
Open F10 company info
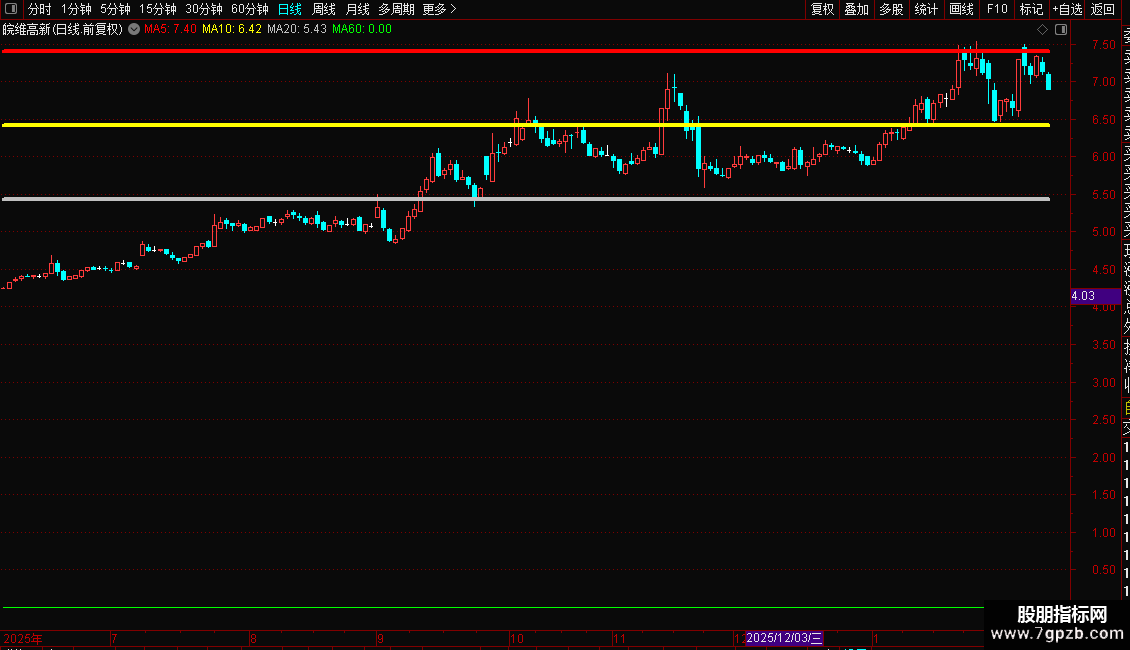tap(997, 9)
